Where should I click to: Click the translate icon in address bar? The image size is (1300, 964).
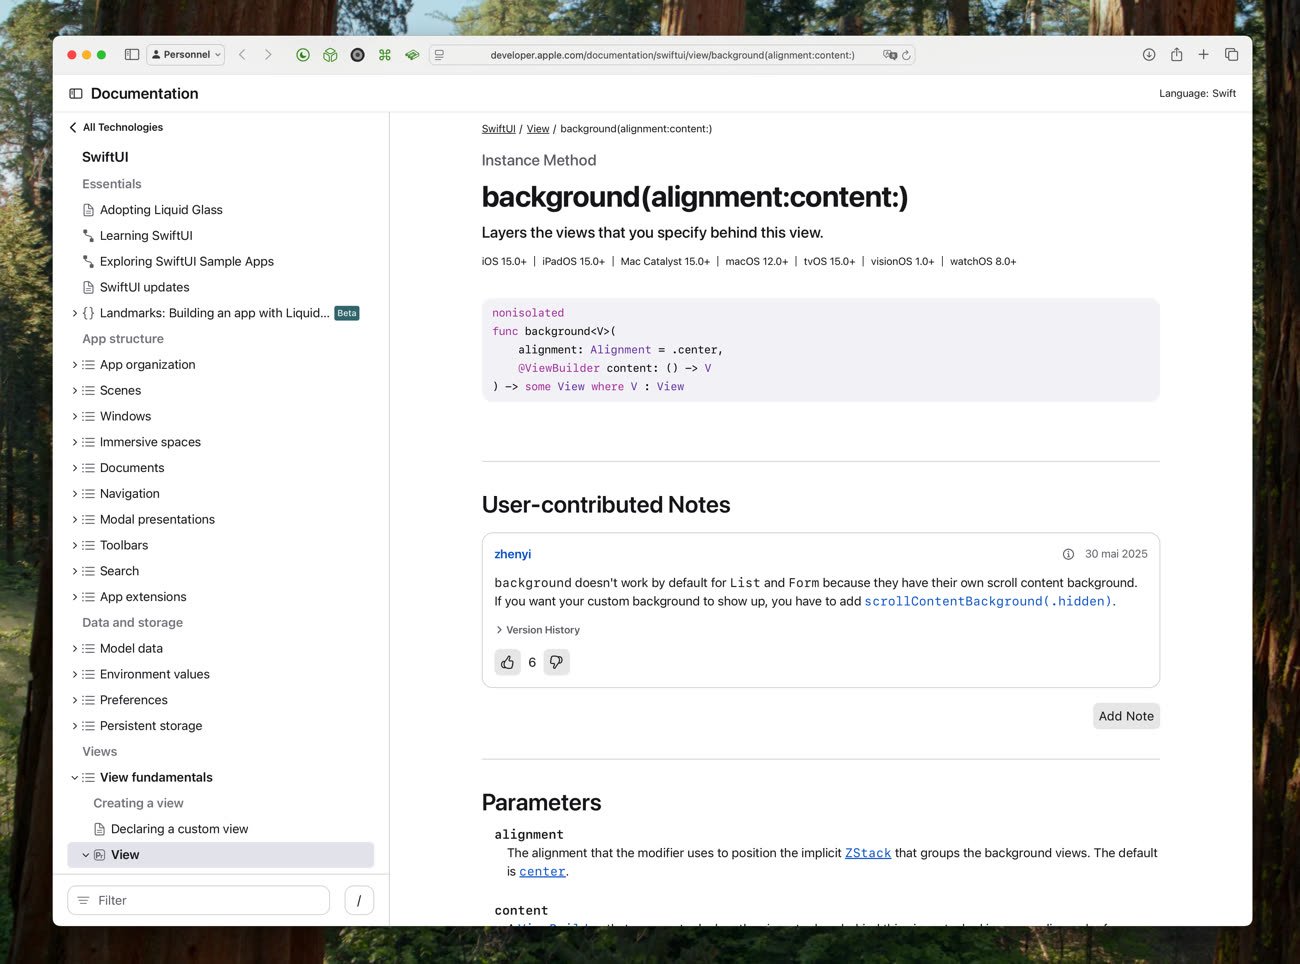click(890, 55)
